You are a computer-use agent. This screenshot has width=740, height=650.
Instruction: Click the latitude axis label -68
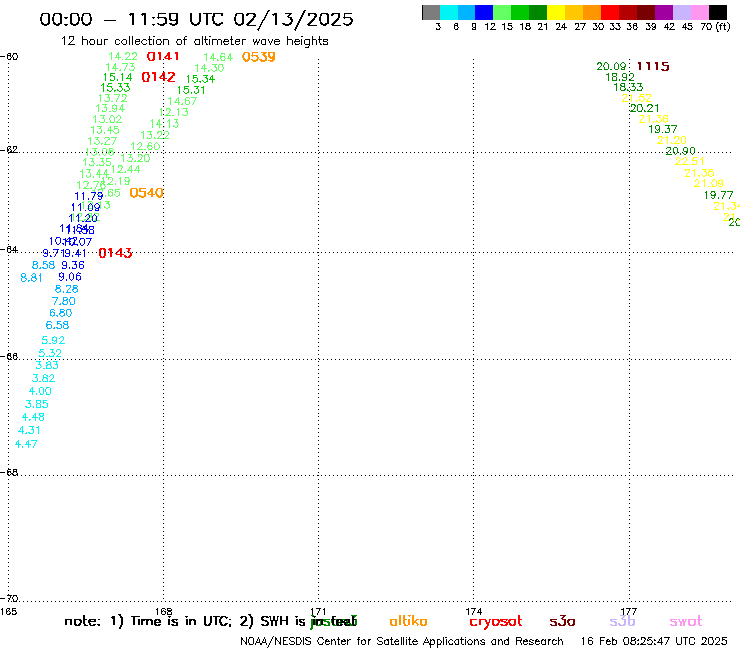coord(9,473)
